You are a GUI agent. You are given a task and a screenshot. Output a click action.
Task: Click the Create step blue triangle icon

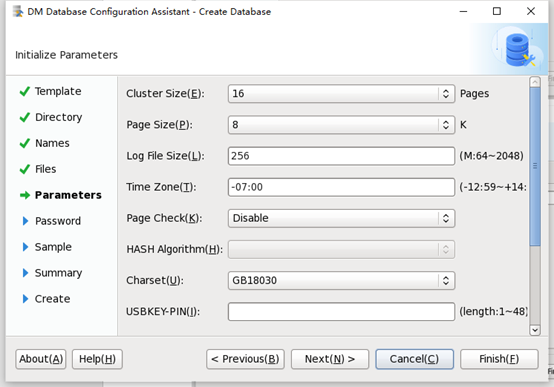(25, 299)
